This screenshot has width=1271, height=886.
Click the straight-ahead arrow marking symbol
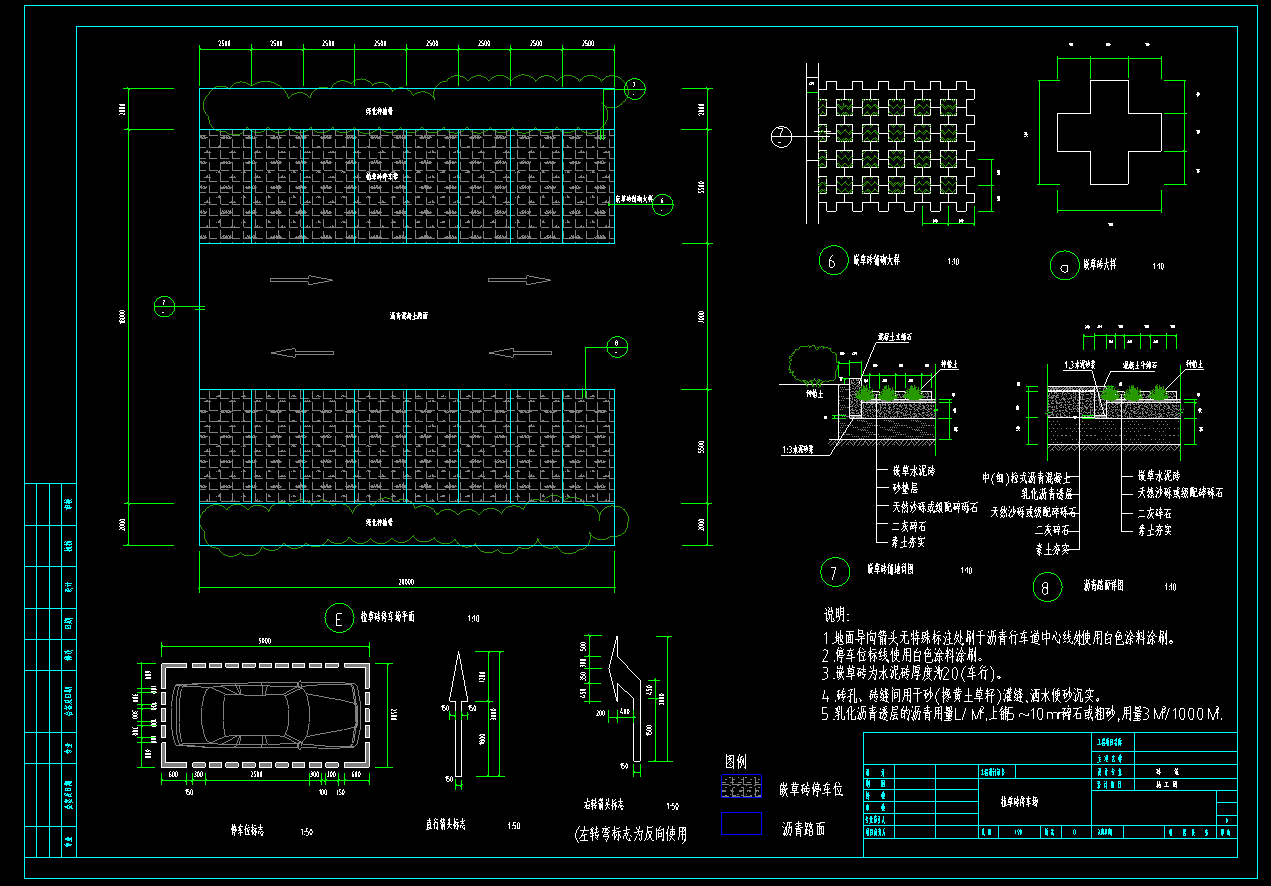[459, 715]
